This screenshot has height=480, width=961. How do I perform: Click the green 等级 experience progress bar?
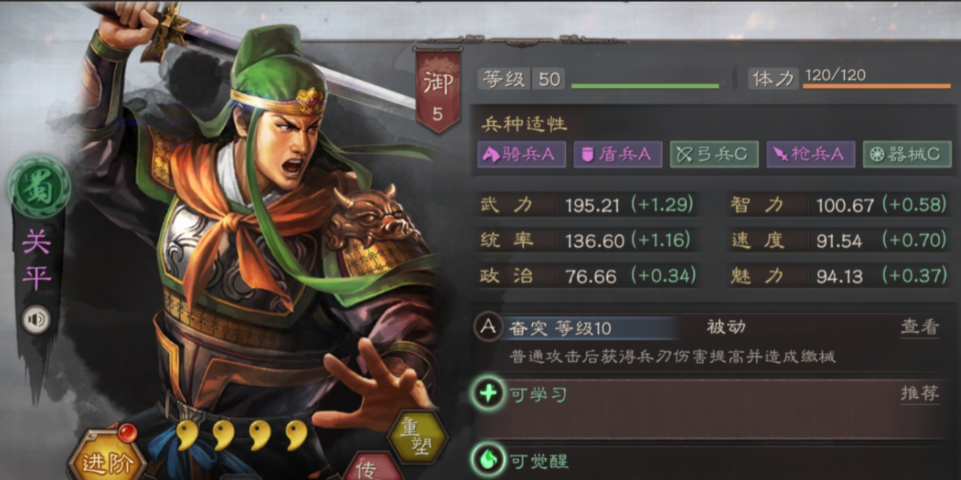[645, 86]
